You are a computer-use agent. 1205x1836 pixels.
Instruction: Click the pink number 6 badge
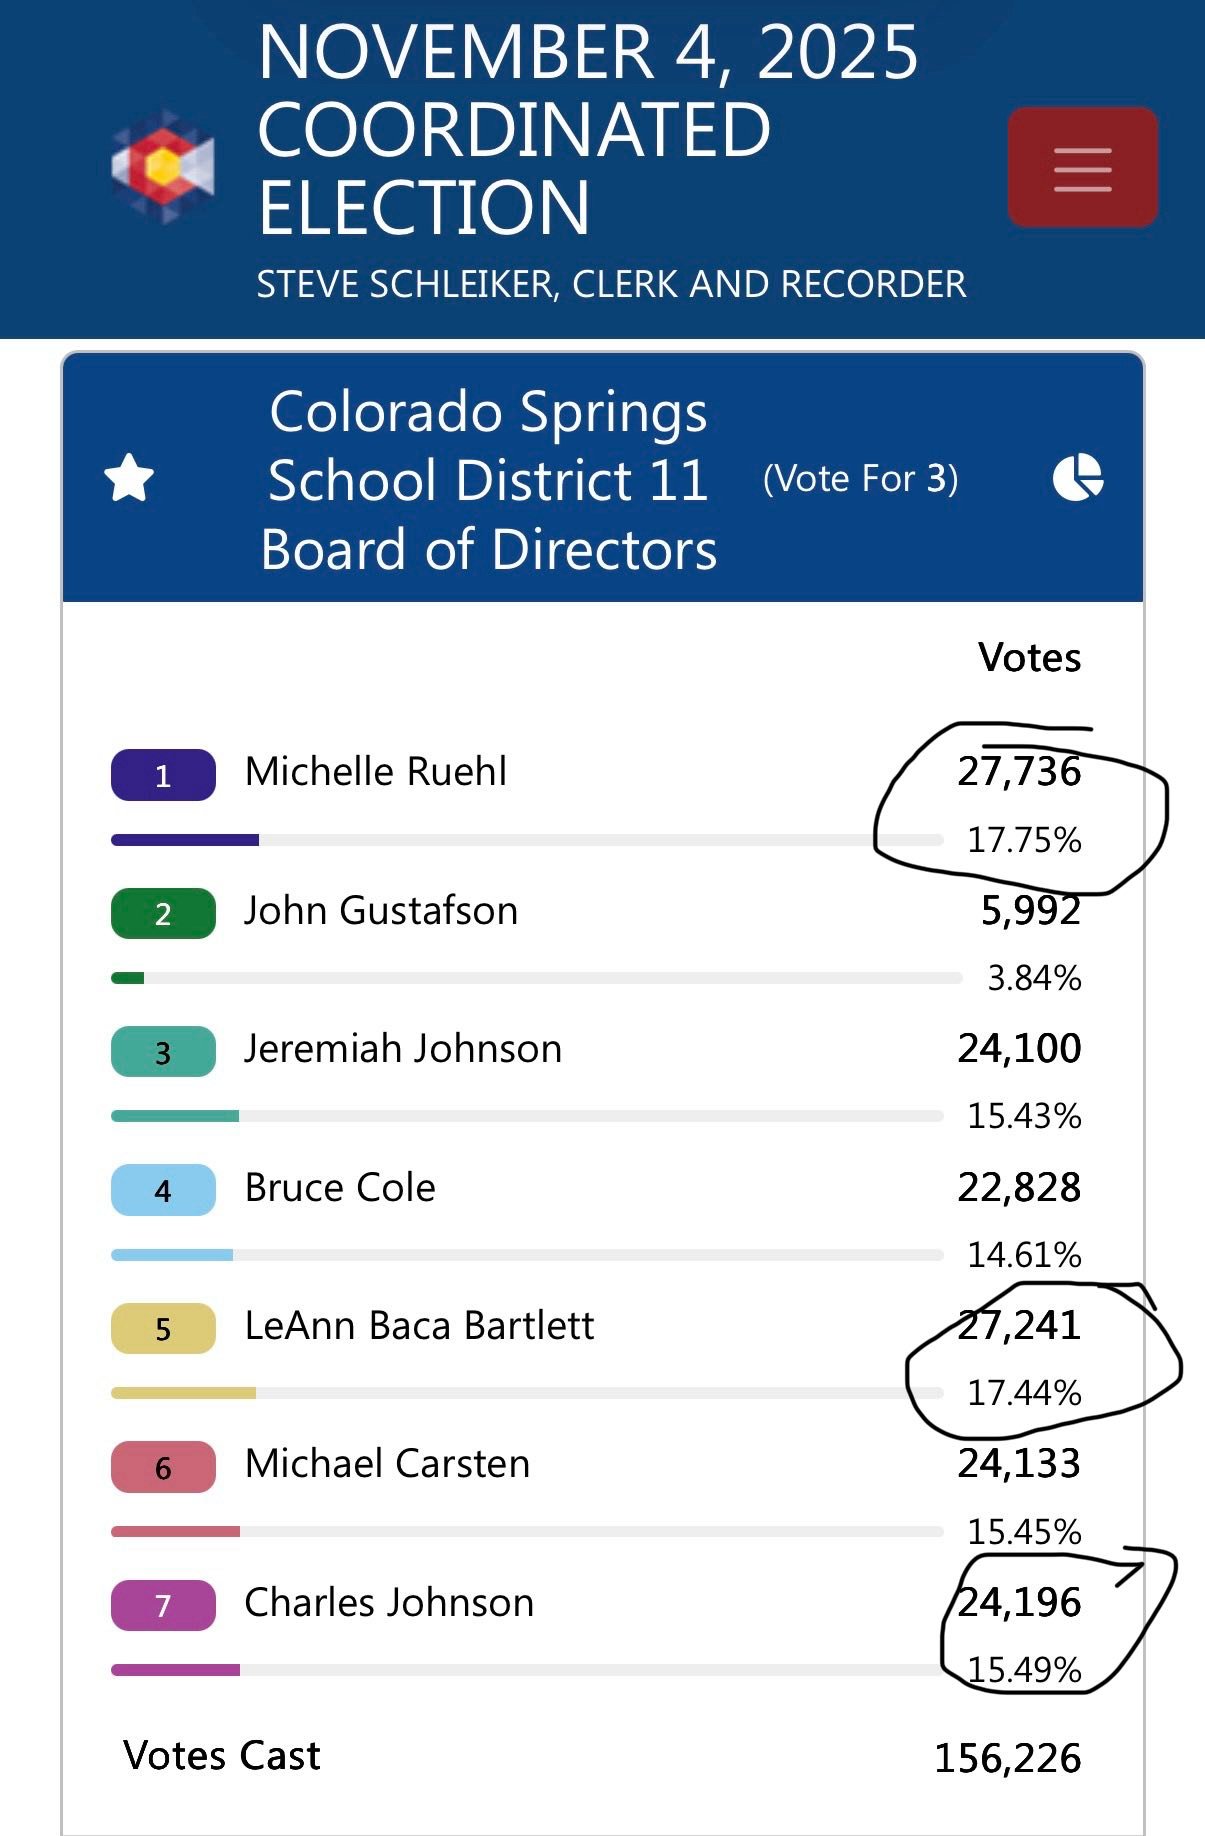click(x=163, y=1467)
